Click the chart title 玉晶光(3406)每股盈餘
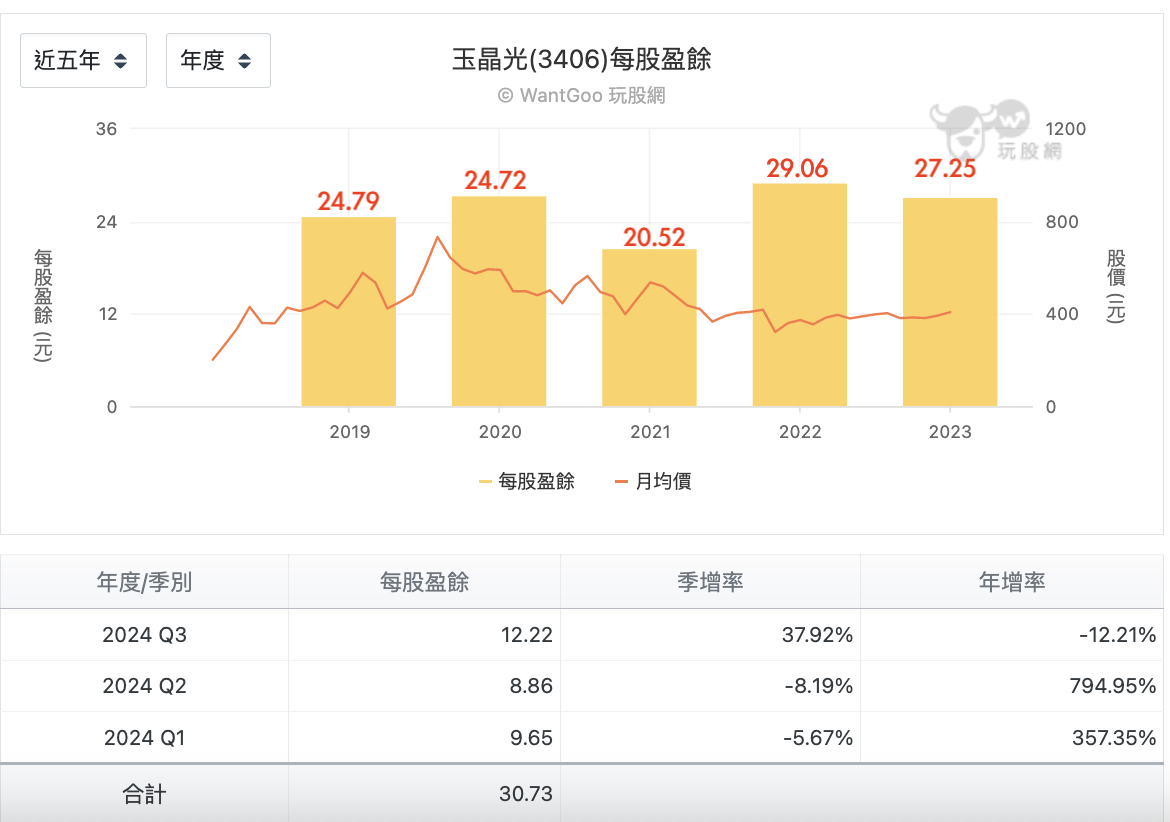The height and width of the screenshot is (822, 1170). pyautogui.click(x=581, y=59)
